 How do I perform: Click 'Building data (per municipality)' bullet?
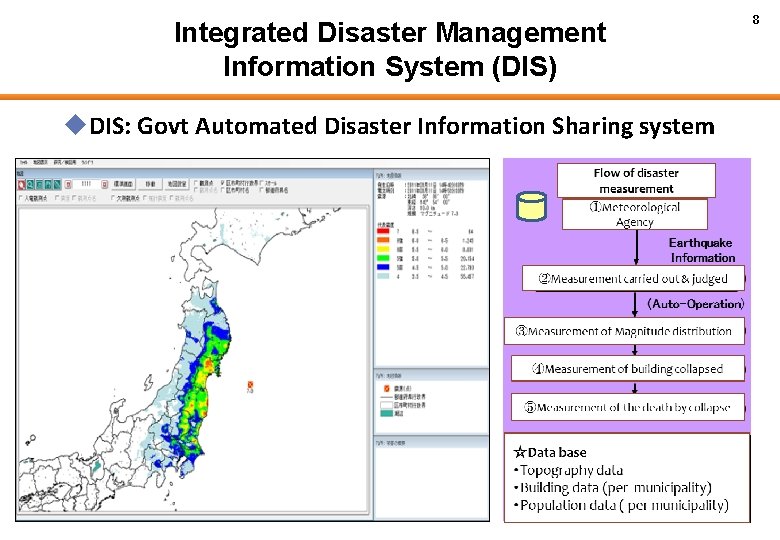point(613,488)
